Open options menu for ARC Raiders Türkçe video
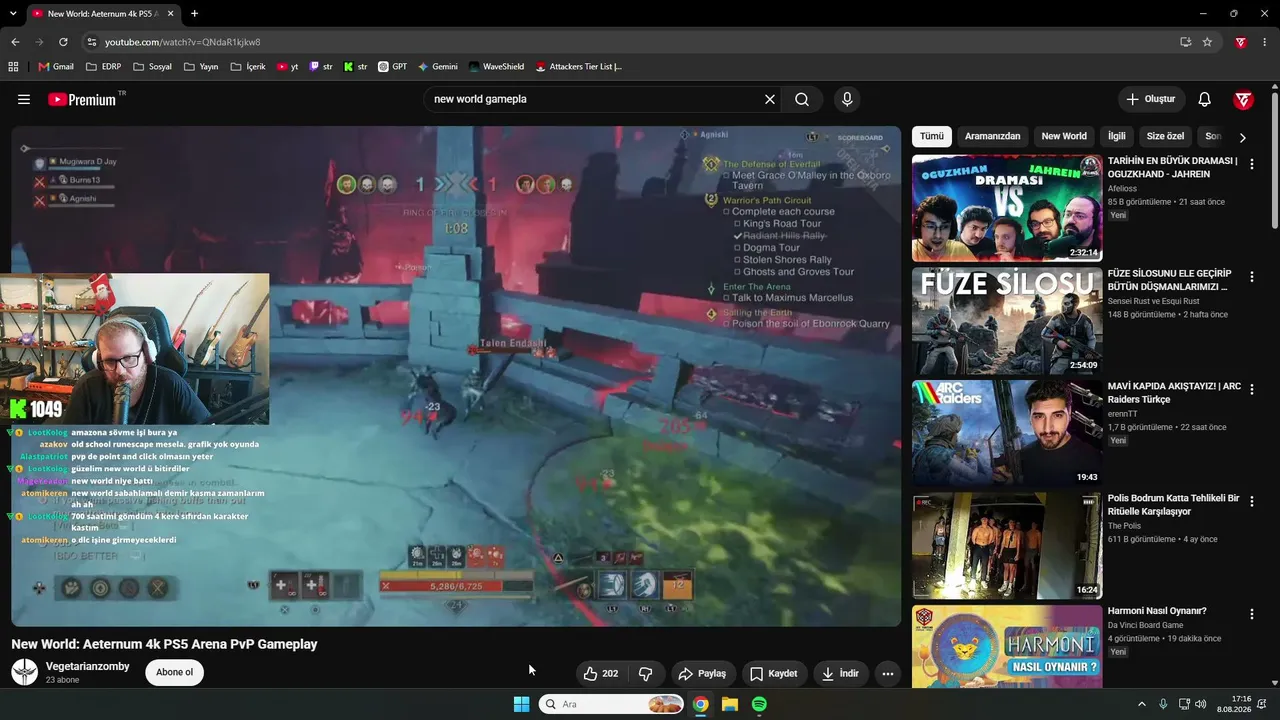The width and height of the screenshot is (1280, 720). [x=1252, y=389]
